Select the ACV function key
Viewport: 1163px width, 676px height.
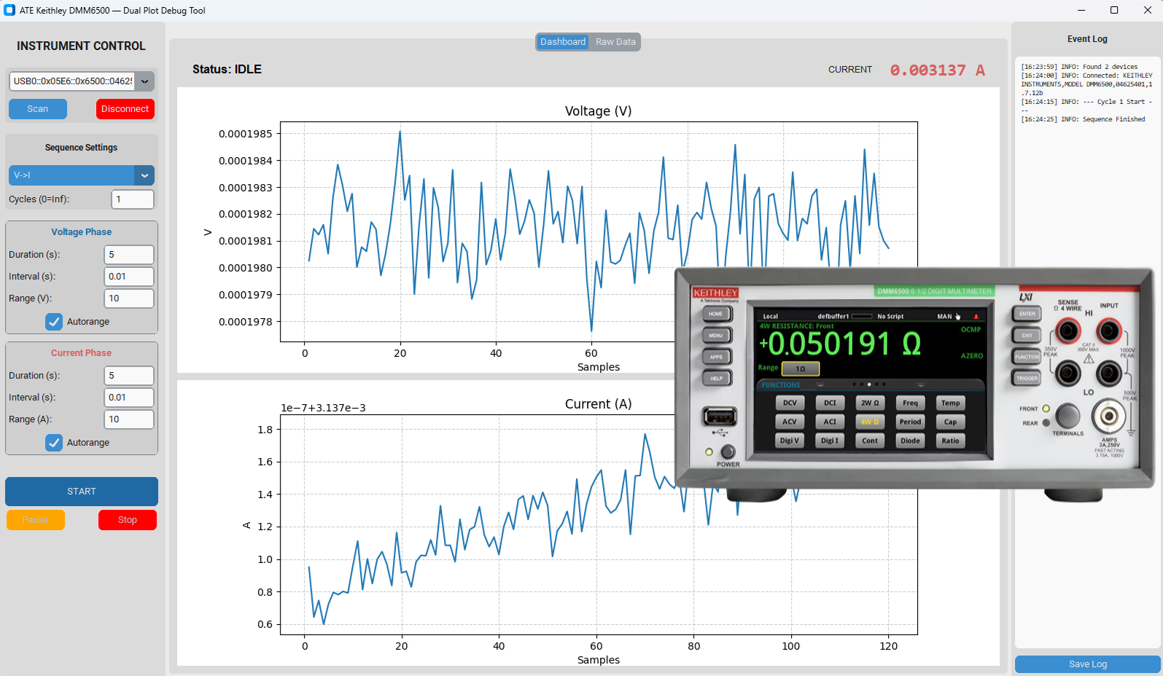point(789,421)
